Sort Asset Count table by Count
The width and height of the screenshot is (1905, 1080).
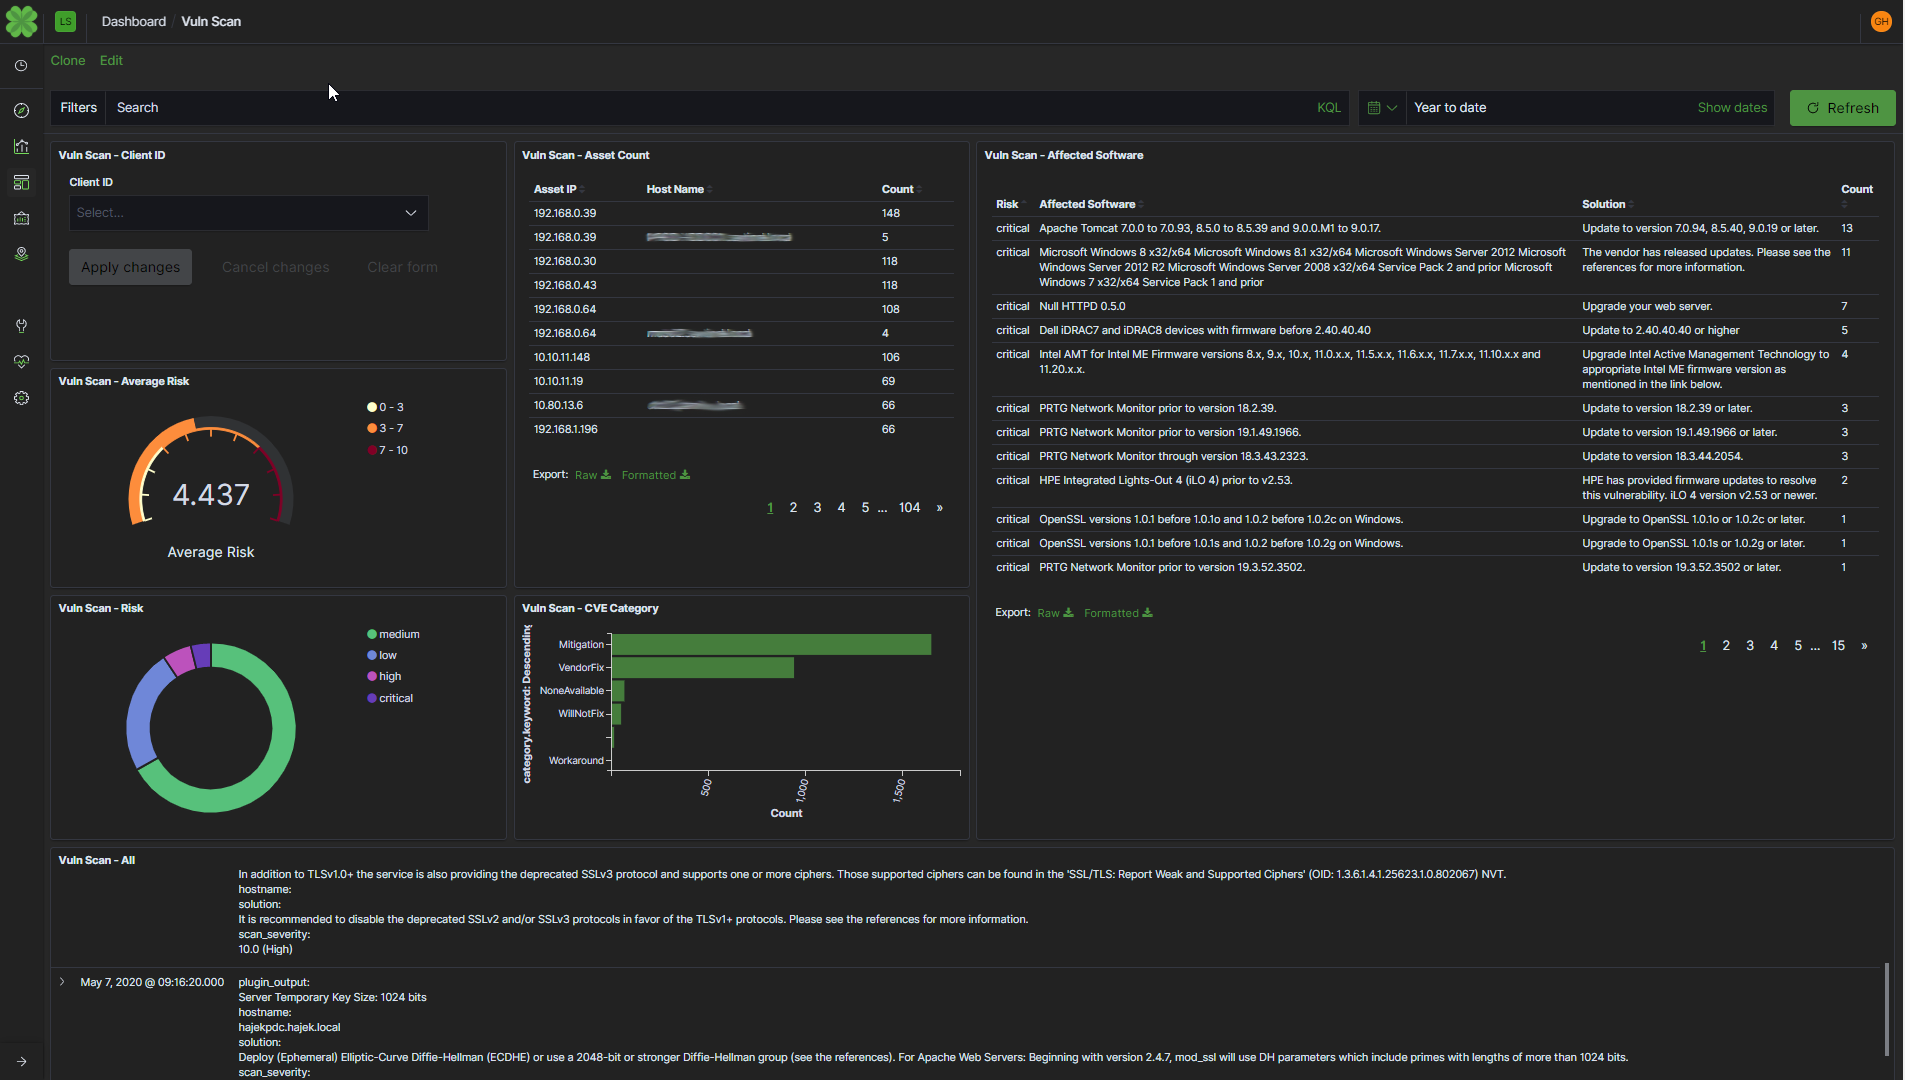[900, 189]
